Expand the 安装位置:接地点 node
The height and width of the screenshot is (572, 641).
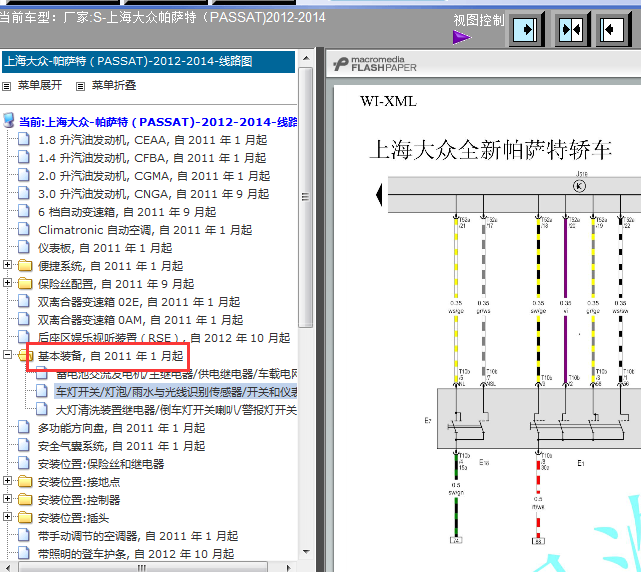tap(7, 481)
